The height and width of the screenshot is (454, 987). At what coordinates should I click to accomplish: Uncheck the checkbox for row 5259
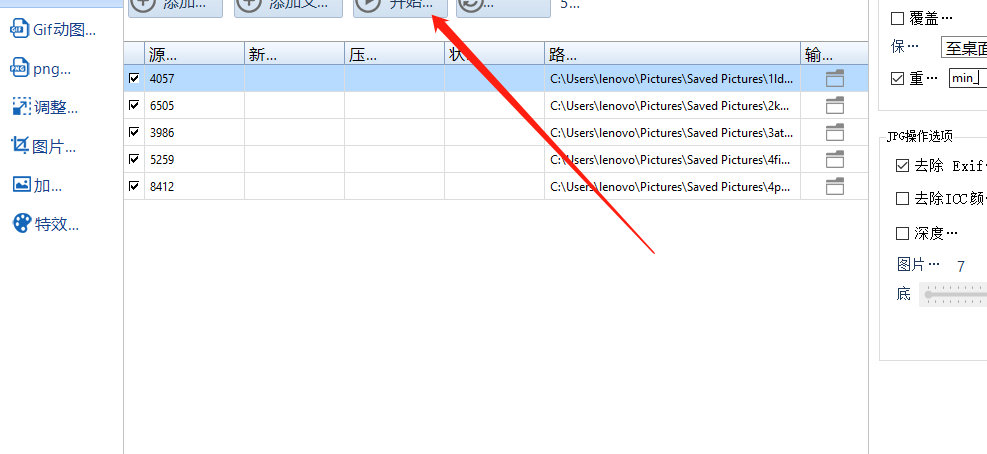[x=134, y=159]
